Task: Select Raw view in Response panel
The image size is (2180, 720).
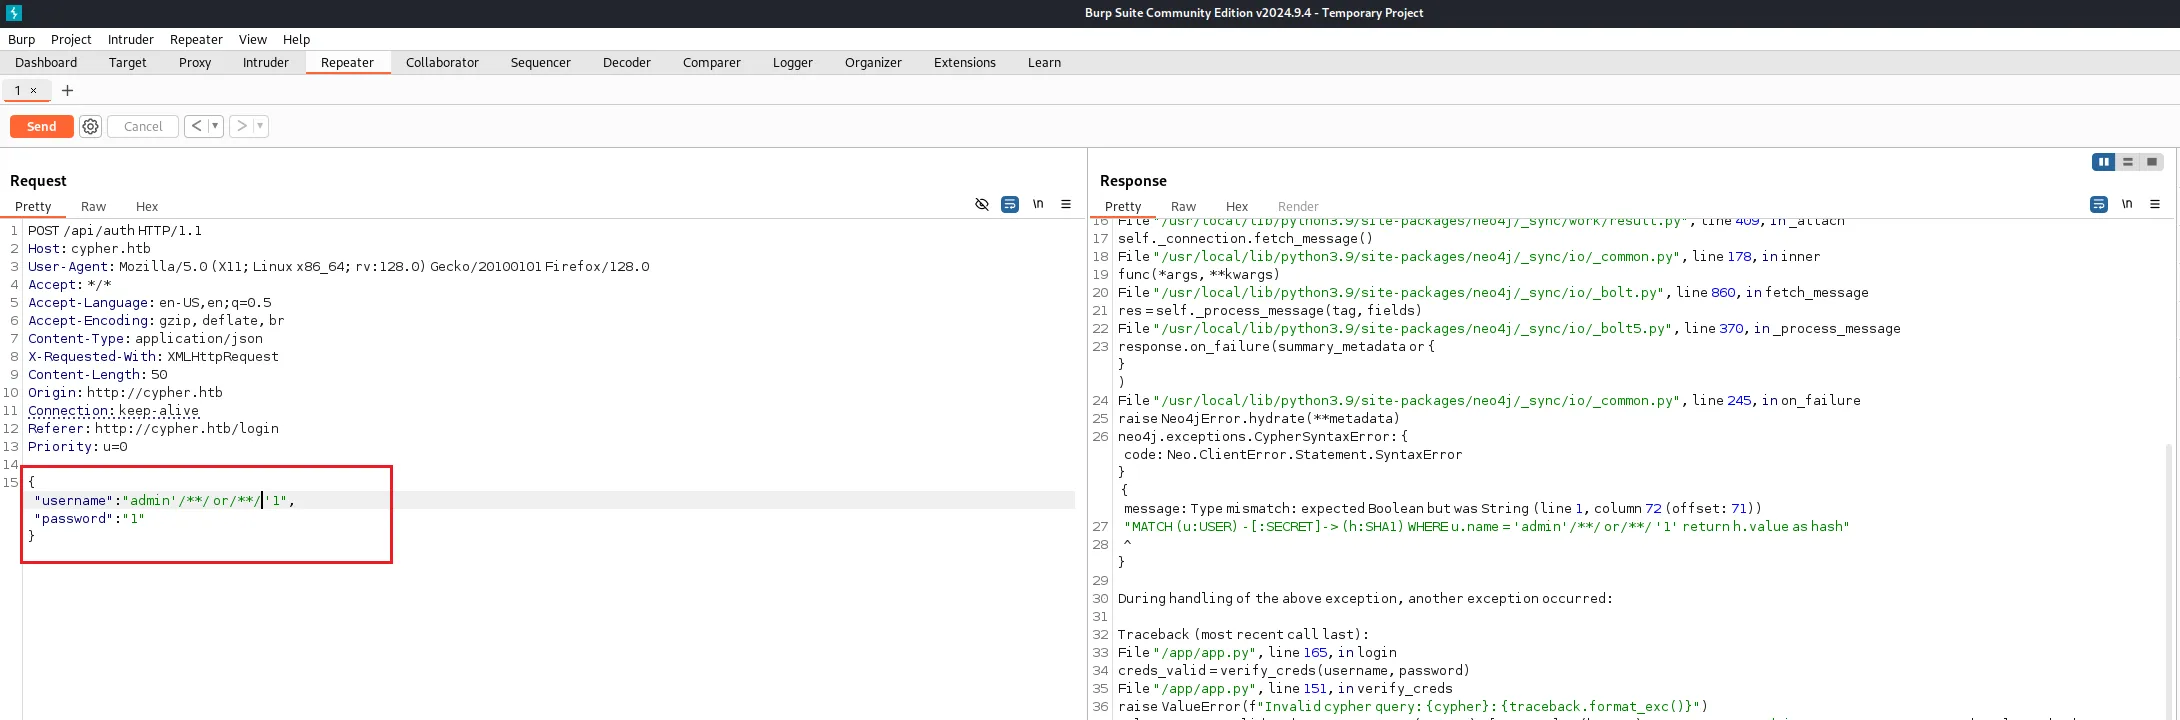Action: tap(1183, 206)
